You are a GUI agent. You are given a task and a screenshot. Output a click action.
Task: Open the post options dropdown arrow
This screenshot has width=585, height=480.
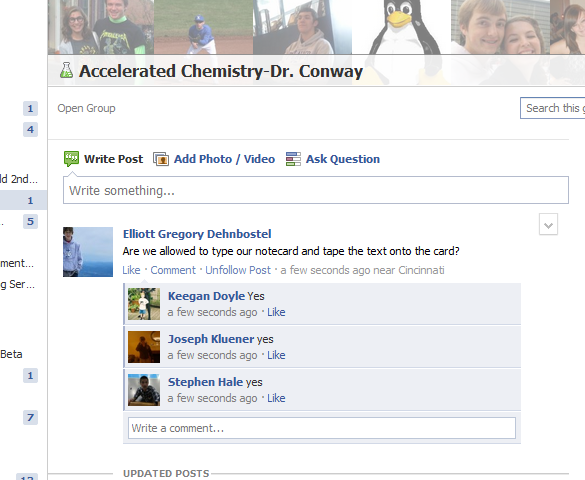tap(548, 225)
